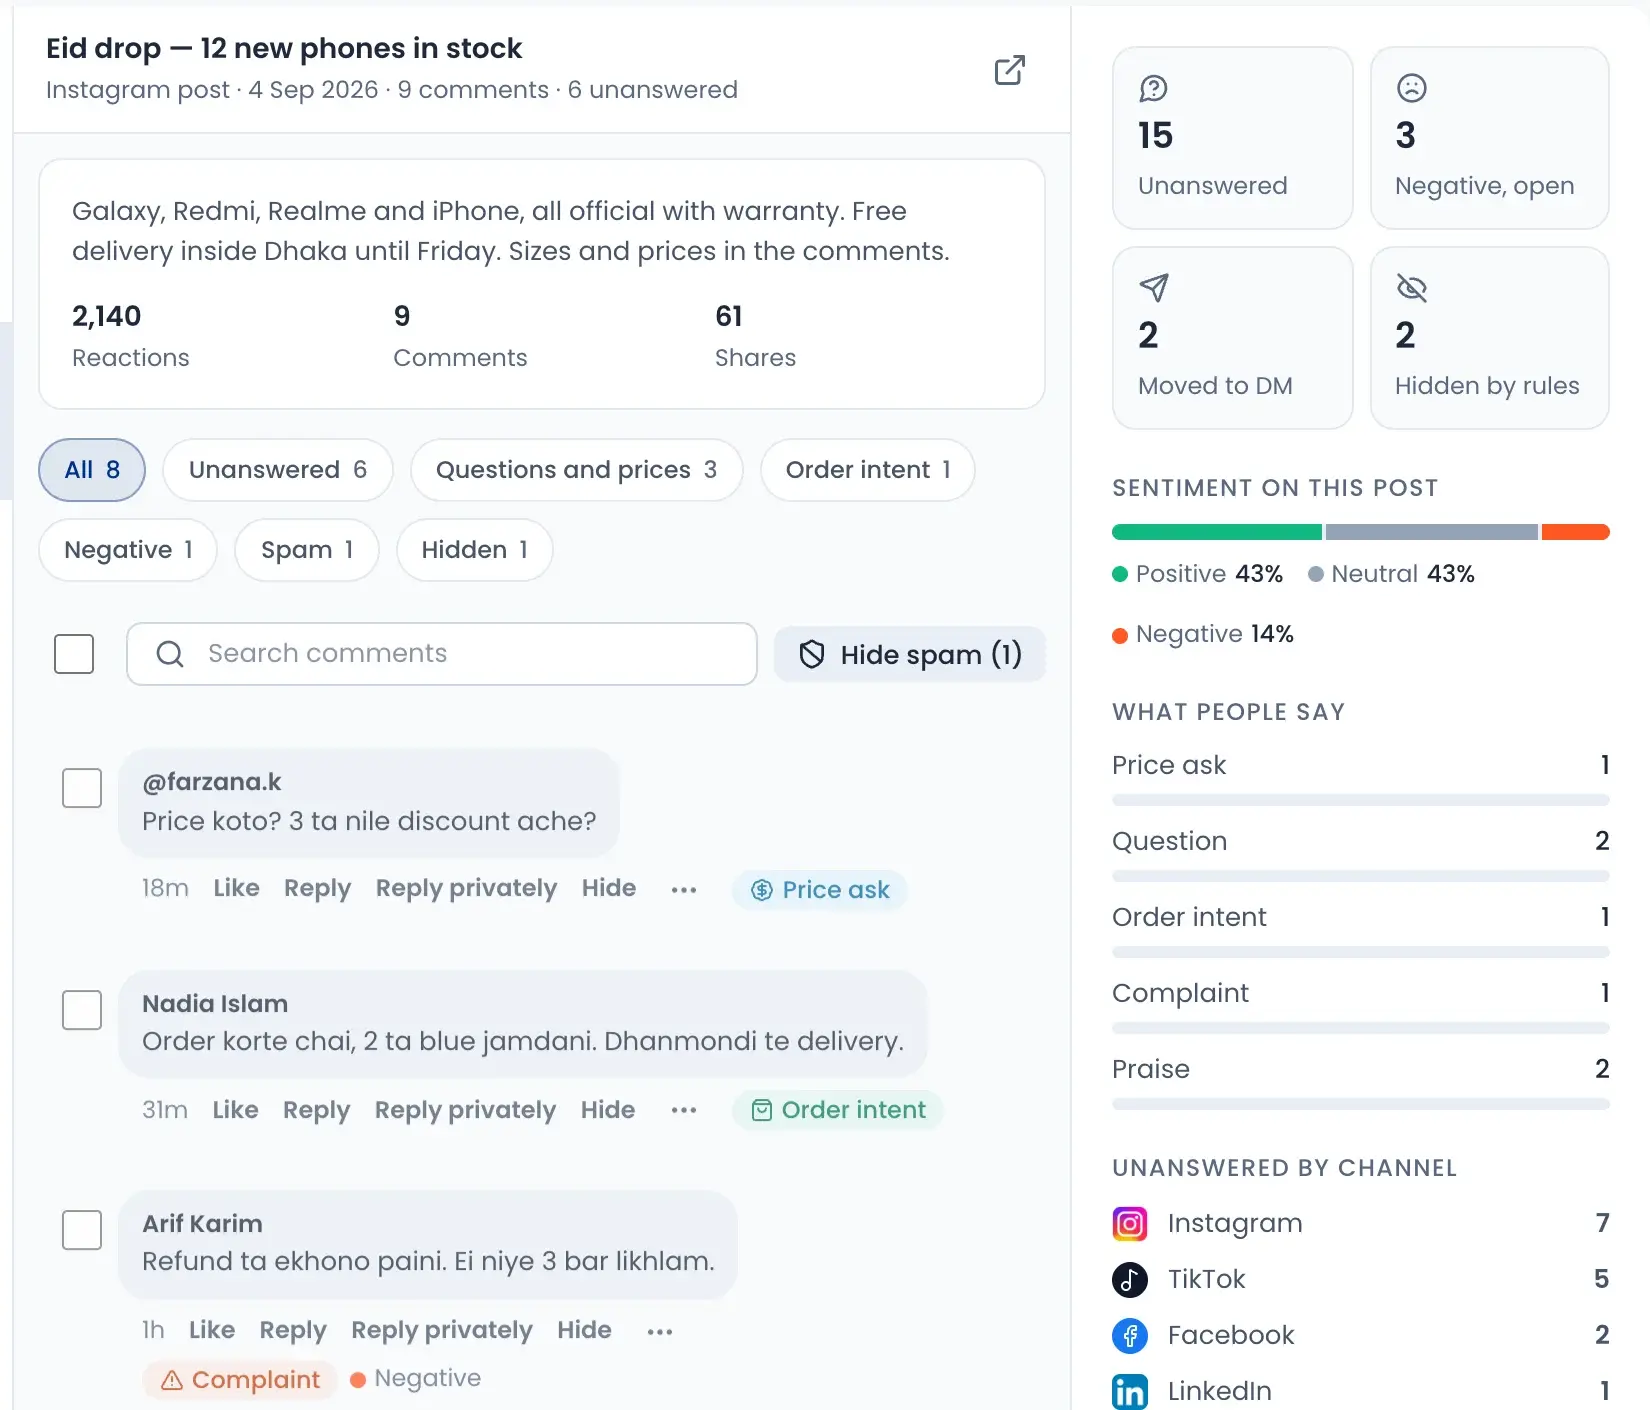Filter by Questions and prices

coord(577,470)
